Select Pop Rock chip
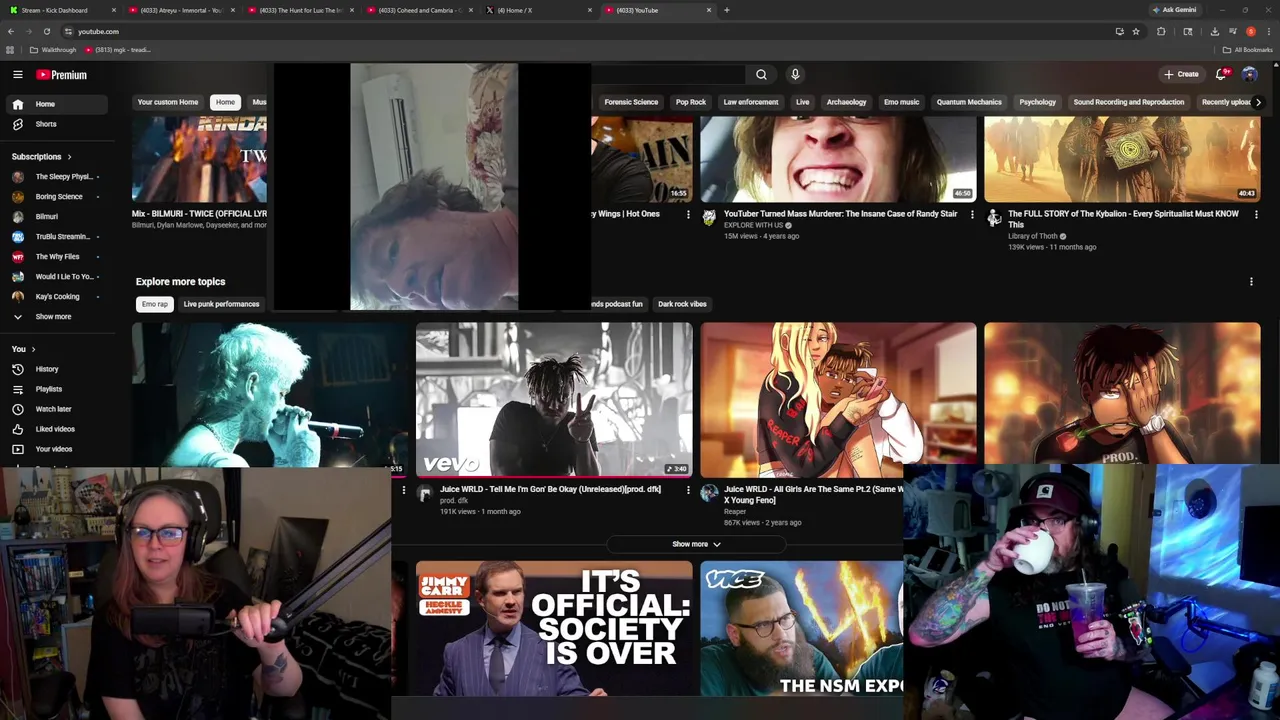 point(690,102)
